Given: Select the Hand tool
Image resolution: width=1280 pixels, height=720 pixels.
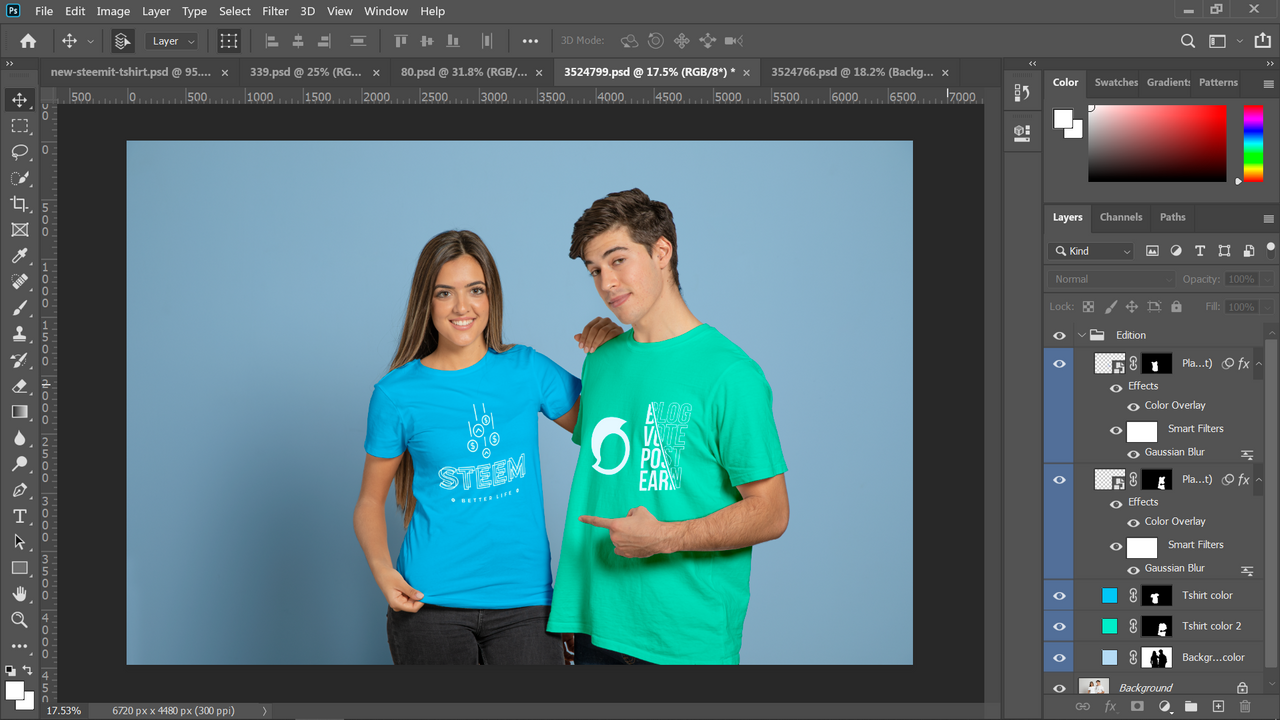Looking at the screenshot, I should tap(19, 594).
